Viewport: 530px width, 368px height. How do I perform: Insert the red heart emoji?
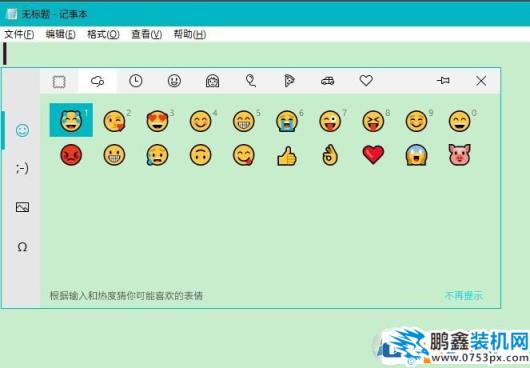(373, 155)
